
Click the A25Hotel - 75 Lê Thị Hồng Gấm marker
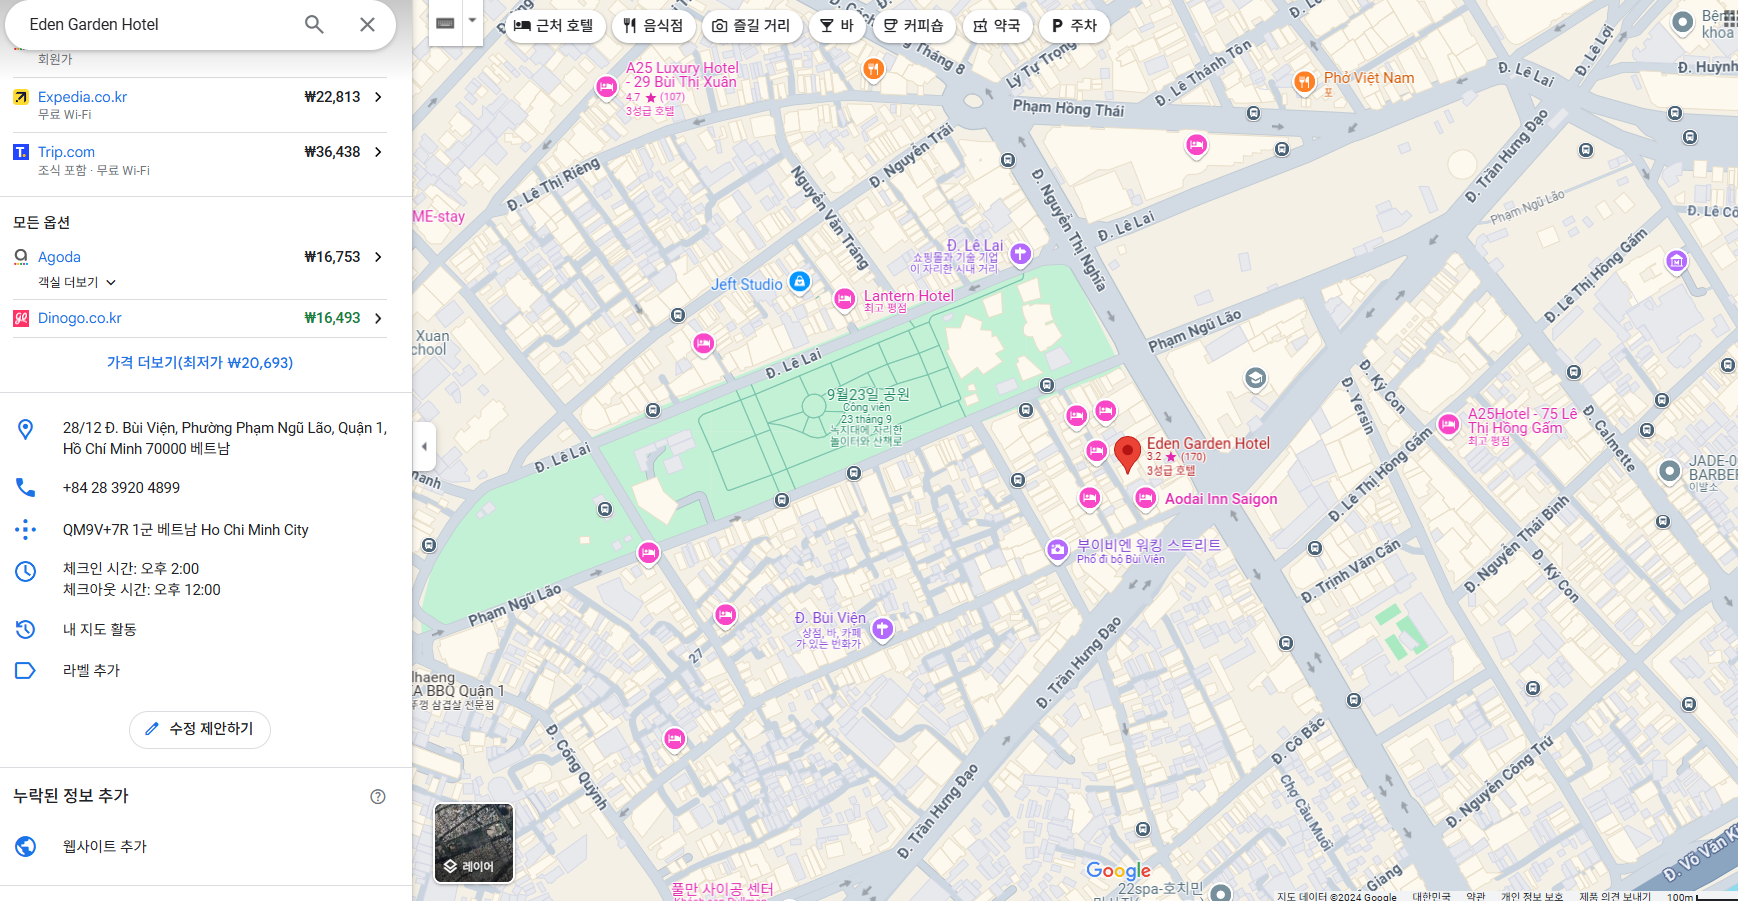click(x=1449, y=425)
